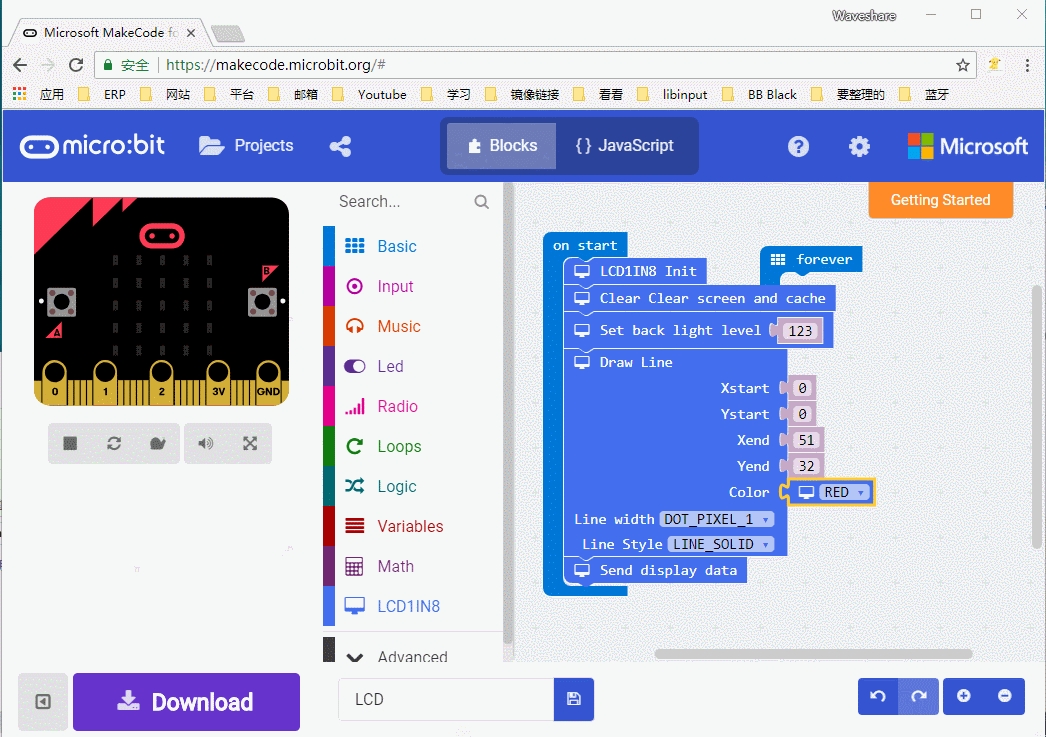The width and height of the screenshot is (1046, 737).
Task: Open the LINE_SOLID line style dropdown
Action: click(x=721, y=544)
